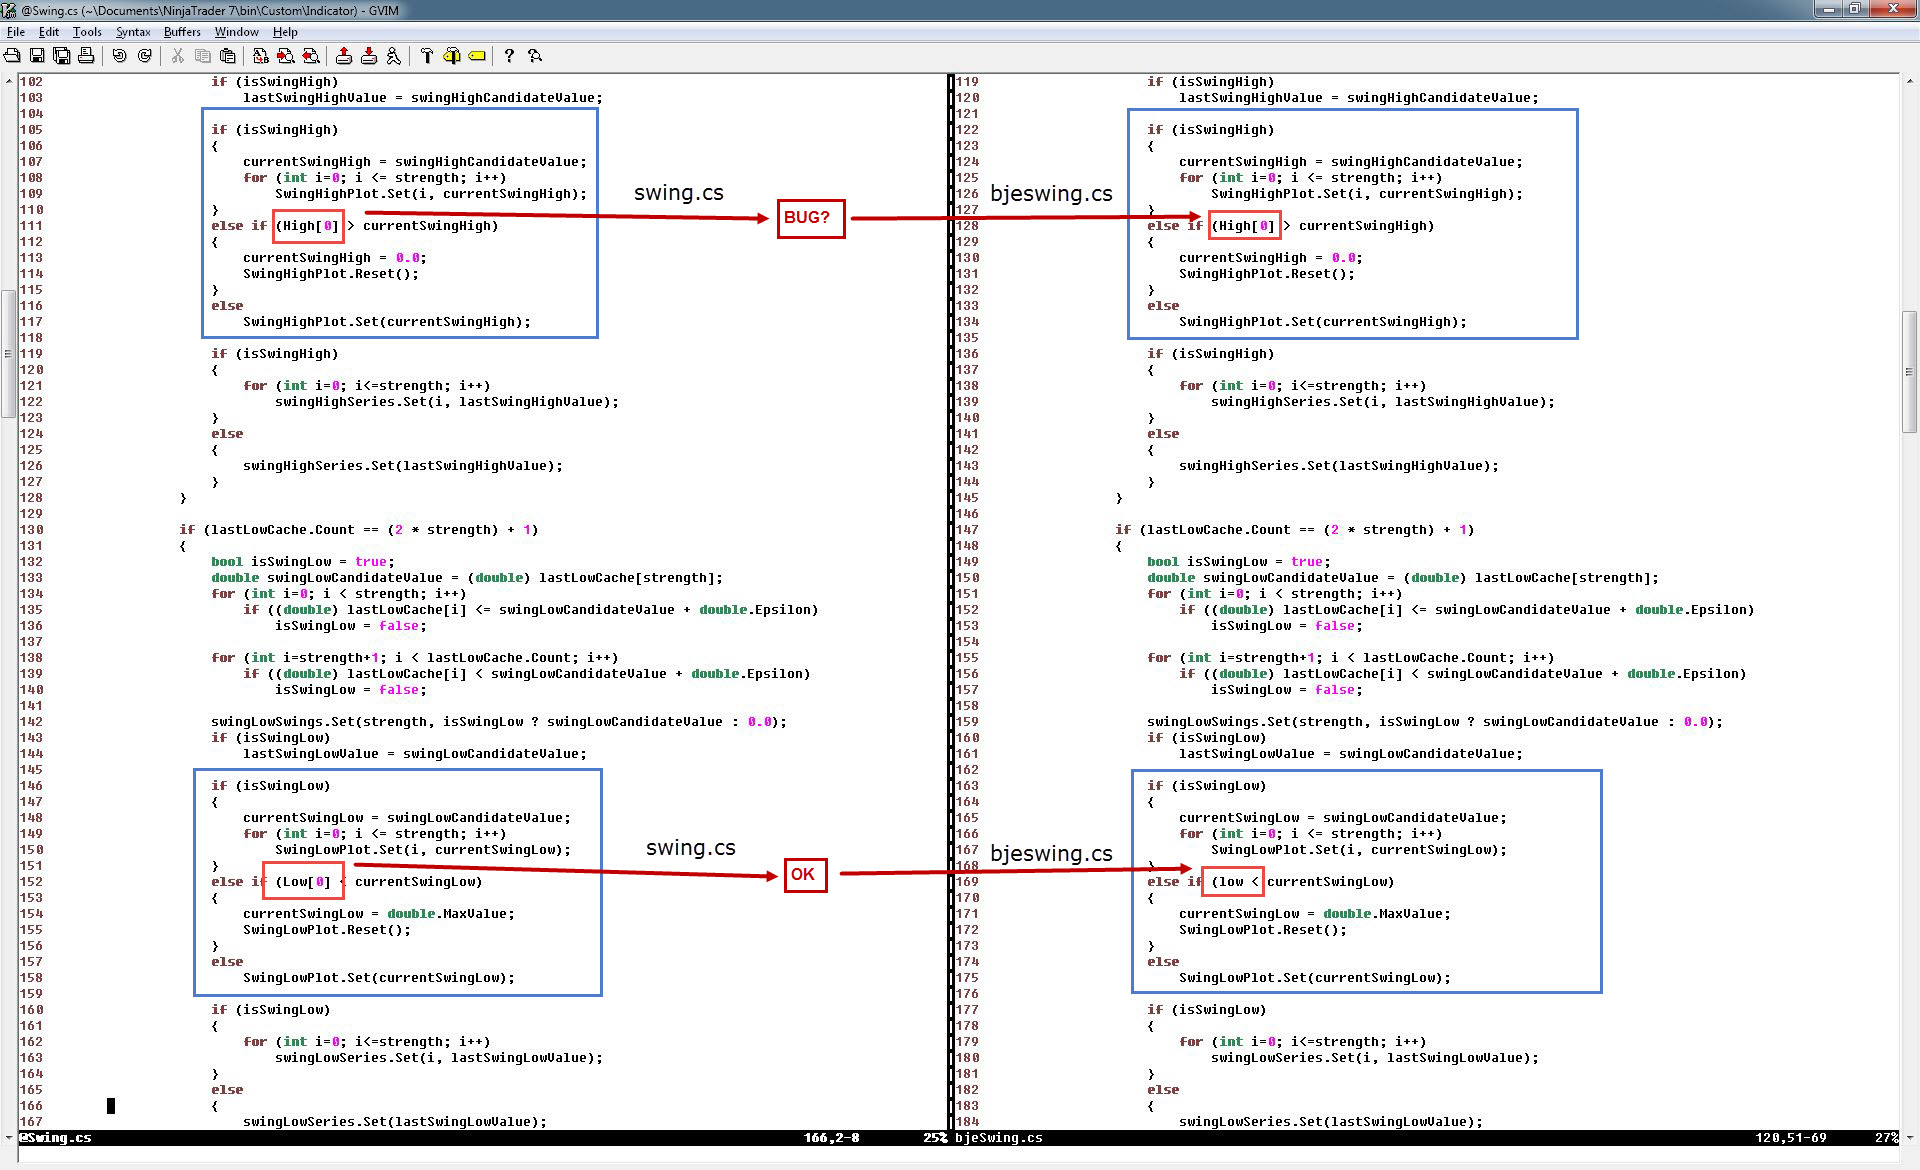Image resolution: width=1920 pixels, height=1170 pixels.
Task: Click the Save current file icon
Action: (37, 56)
